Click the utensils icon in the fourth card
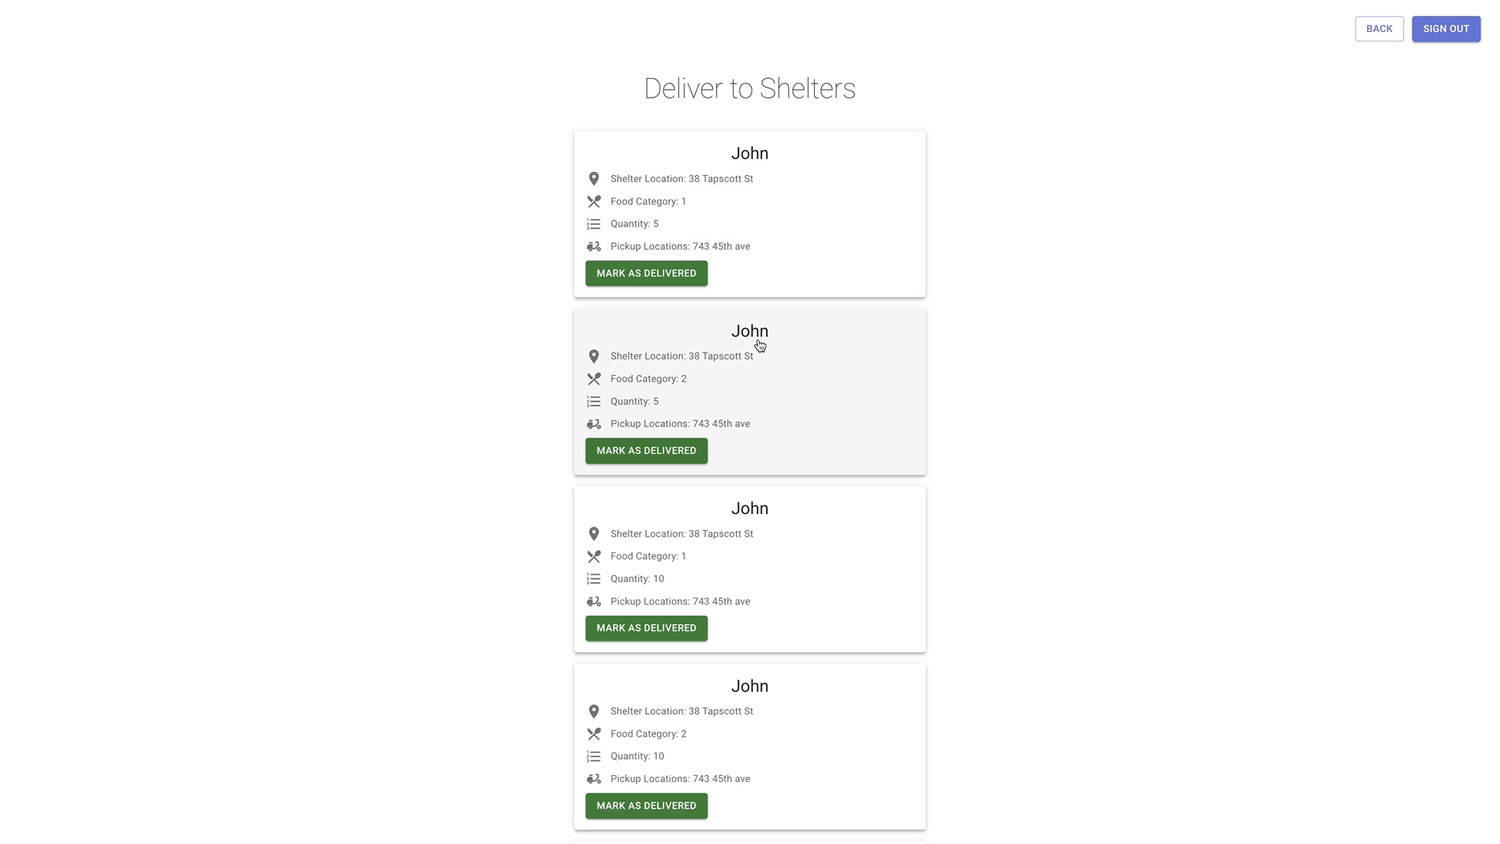 point(594,734)
